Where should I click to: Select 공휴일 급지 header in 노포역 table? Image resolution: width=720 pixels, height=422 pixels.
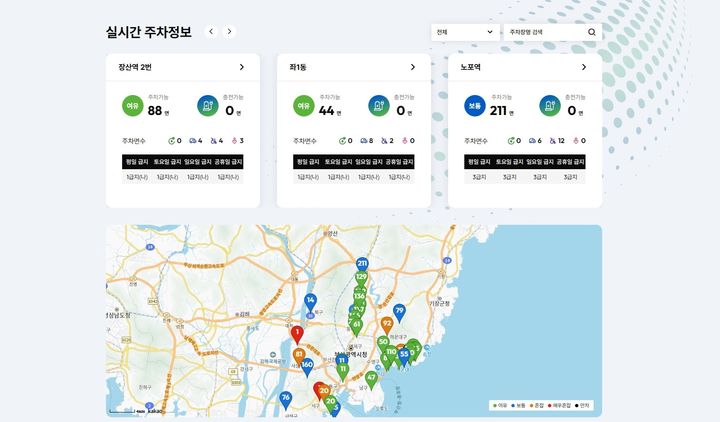(x=570, y=162)
